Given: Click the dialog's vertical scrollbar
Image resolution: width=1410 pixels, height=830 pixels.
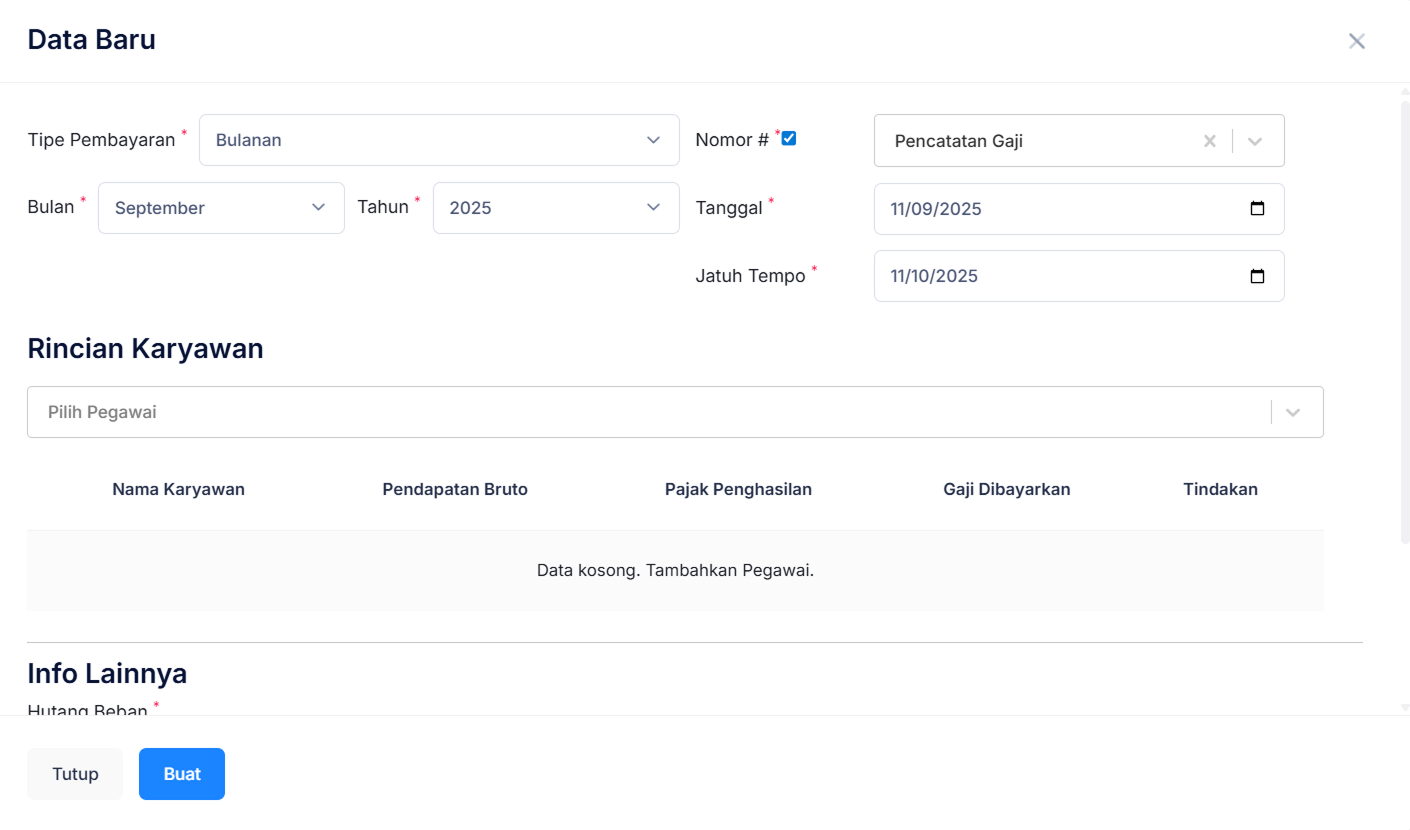Looking at the screenshot, I should [1404, 320].
